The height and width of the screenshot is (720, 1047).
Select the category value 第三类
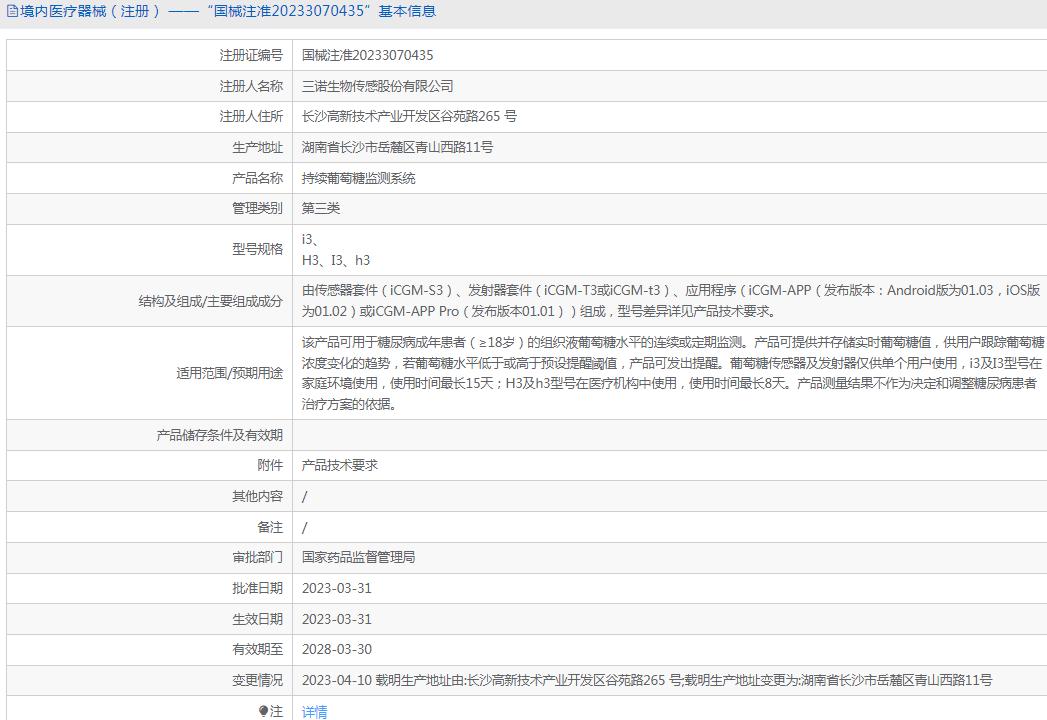tap(321, 208)
